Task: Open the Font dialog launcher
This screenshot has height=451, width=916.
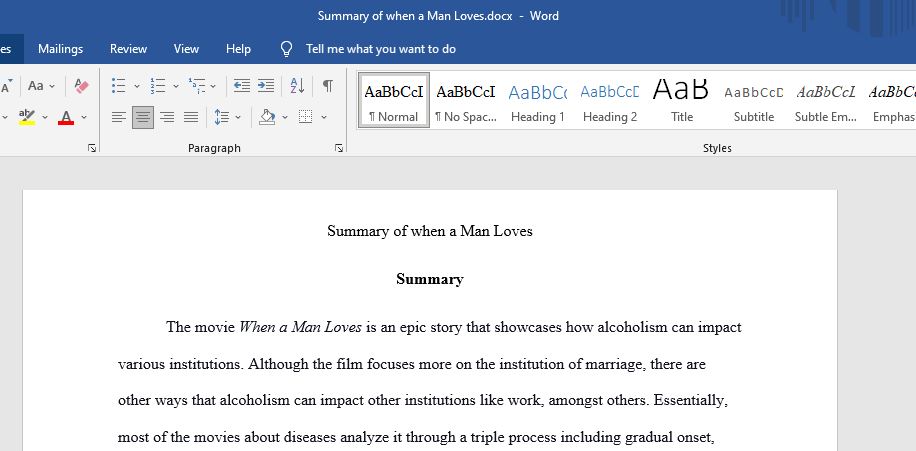Action: pyautogui.click(x=92, y=148)
